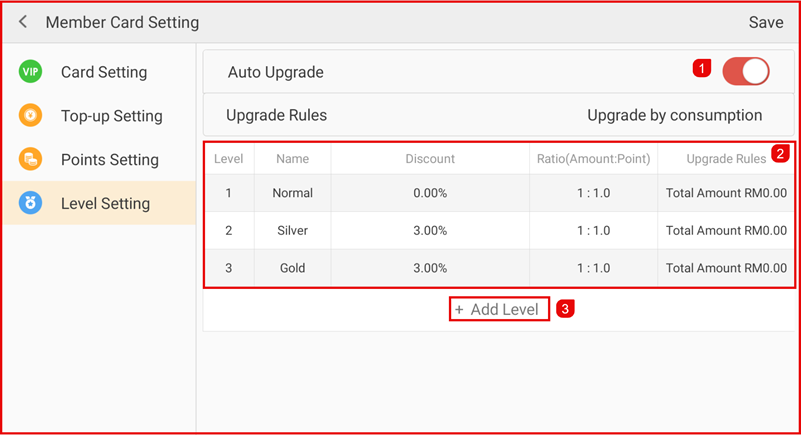Click the Points Setting coin icon
This screenshot has height=435, width=801.
pyautogui.click(x=31, y=160)
